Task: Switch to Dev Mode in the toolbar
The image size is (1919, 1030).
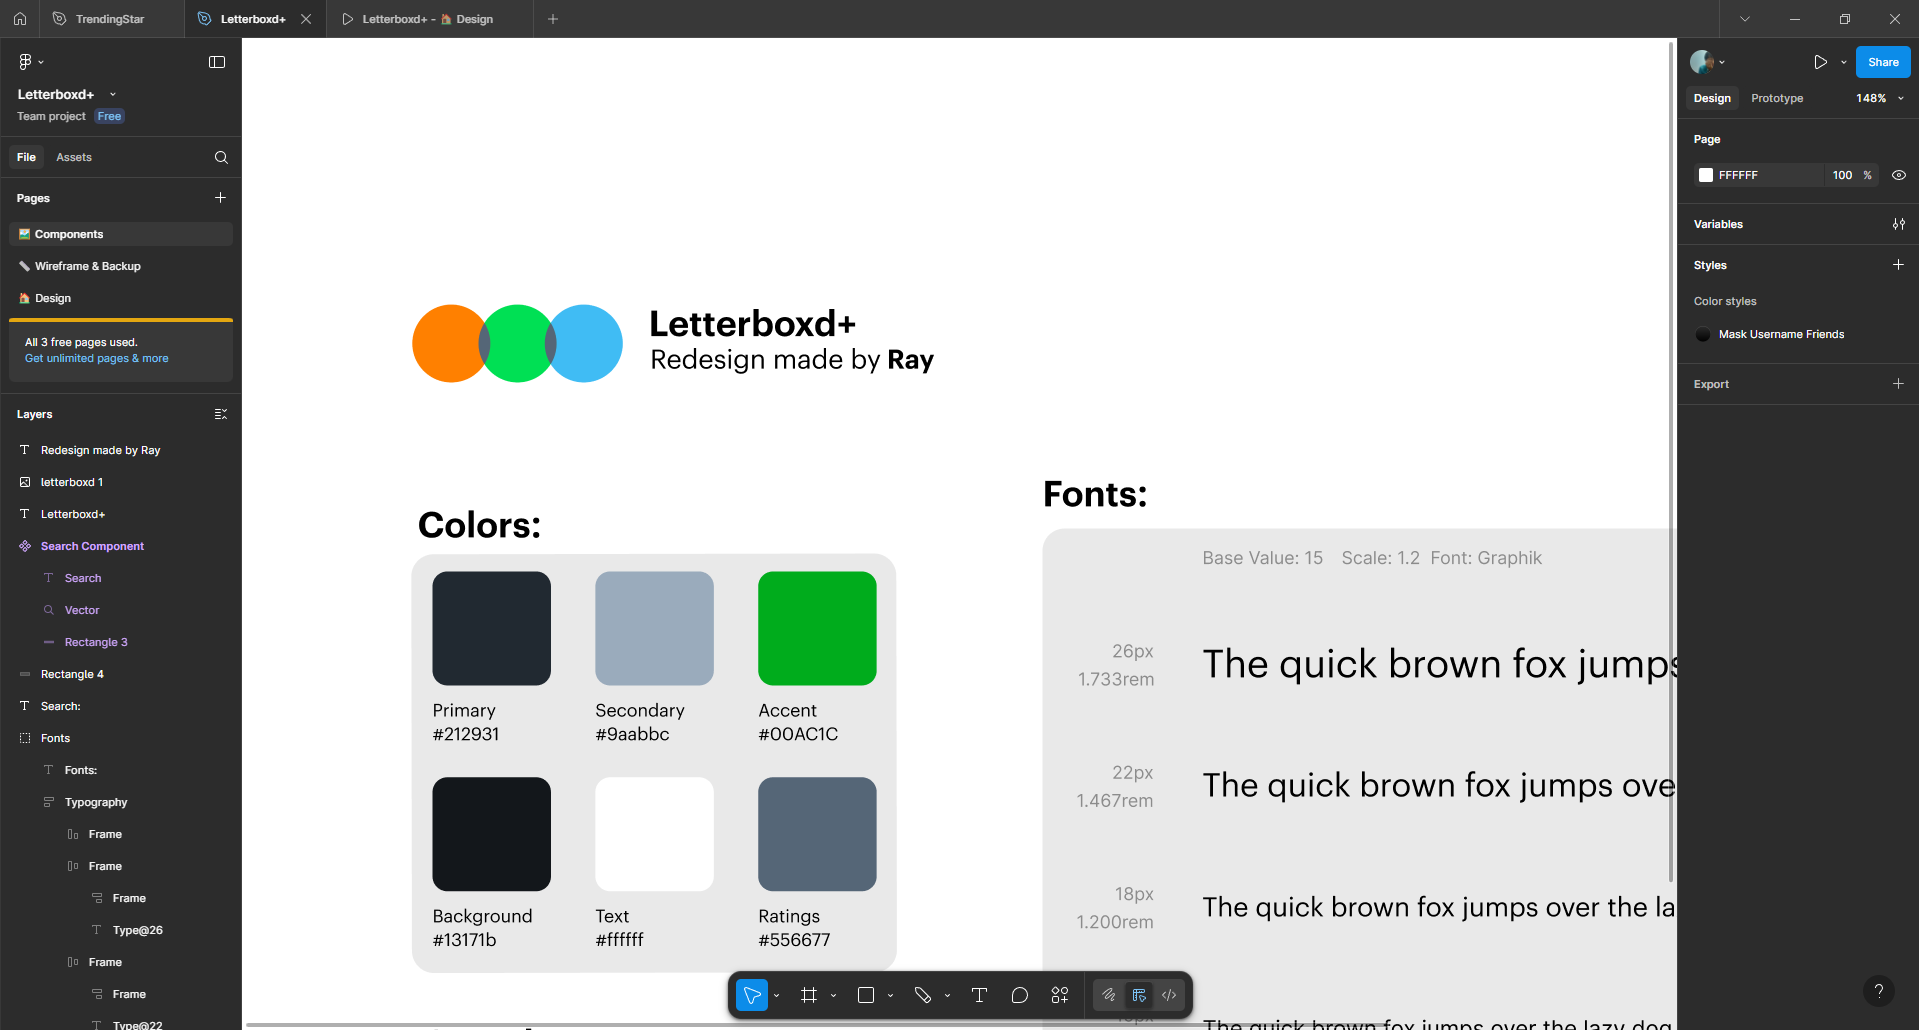Action: pos(1169,995)
